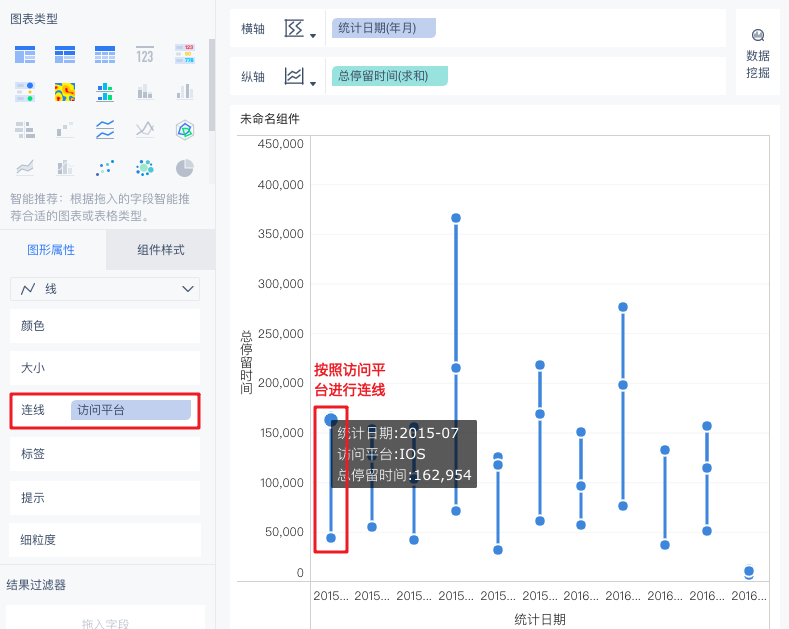Click the 结果过滤器 section label
The height and width of the screenshot is (629, 789).
click(x=36, y=585)
